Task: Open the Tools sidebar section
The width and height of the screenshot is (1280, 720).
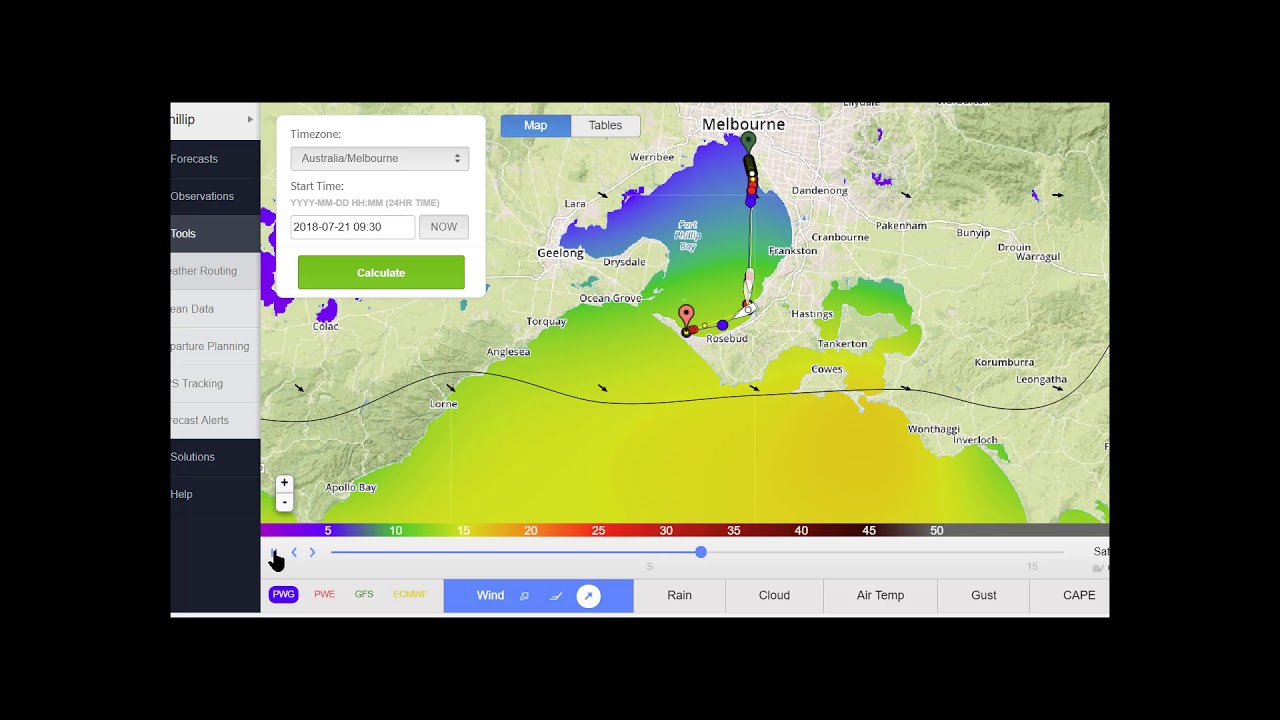Action: click(215, 233)
